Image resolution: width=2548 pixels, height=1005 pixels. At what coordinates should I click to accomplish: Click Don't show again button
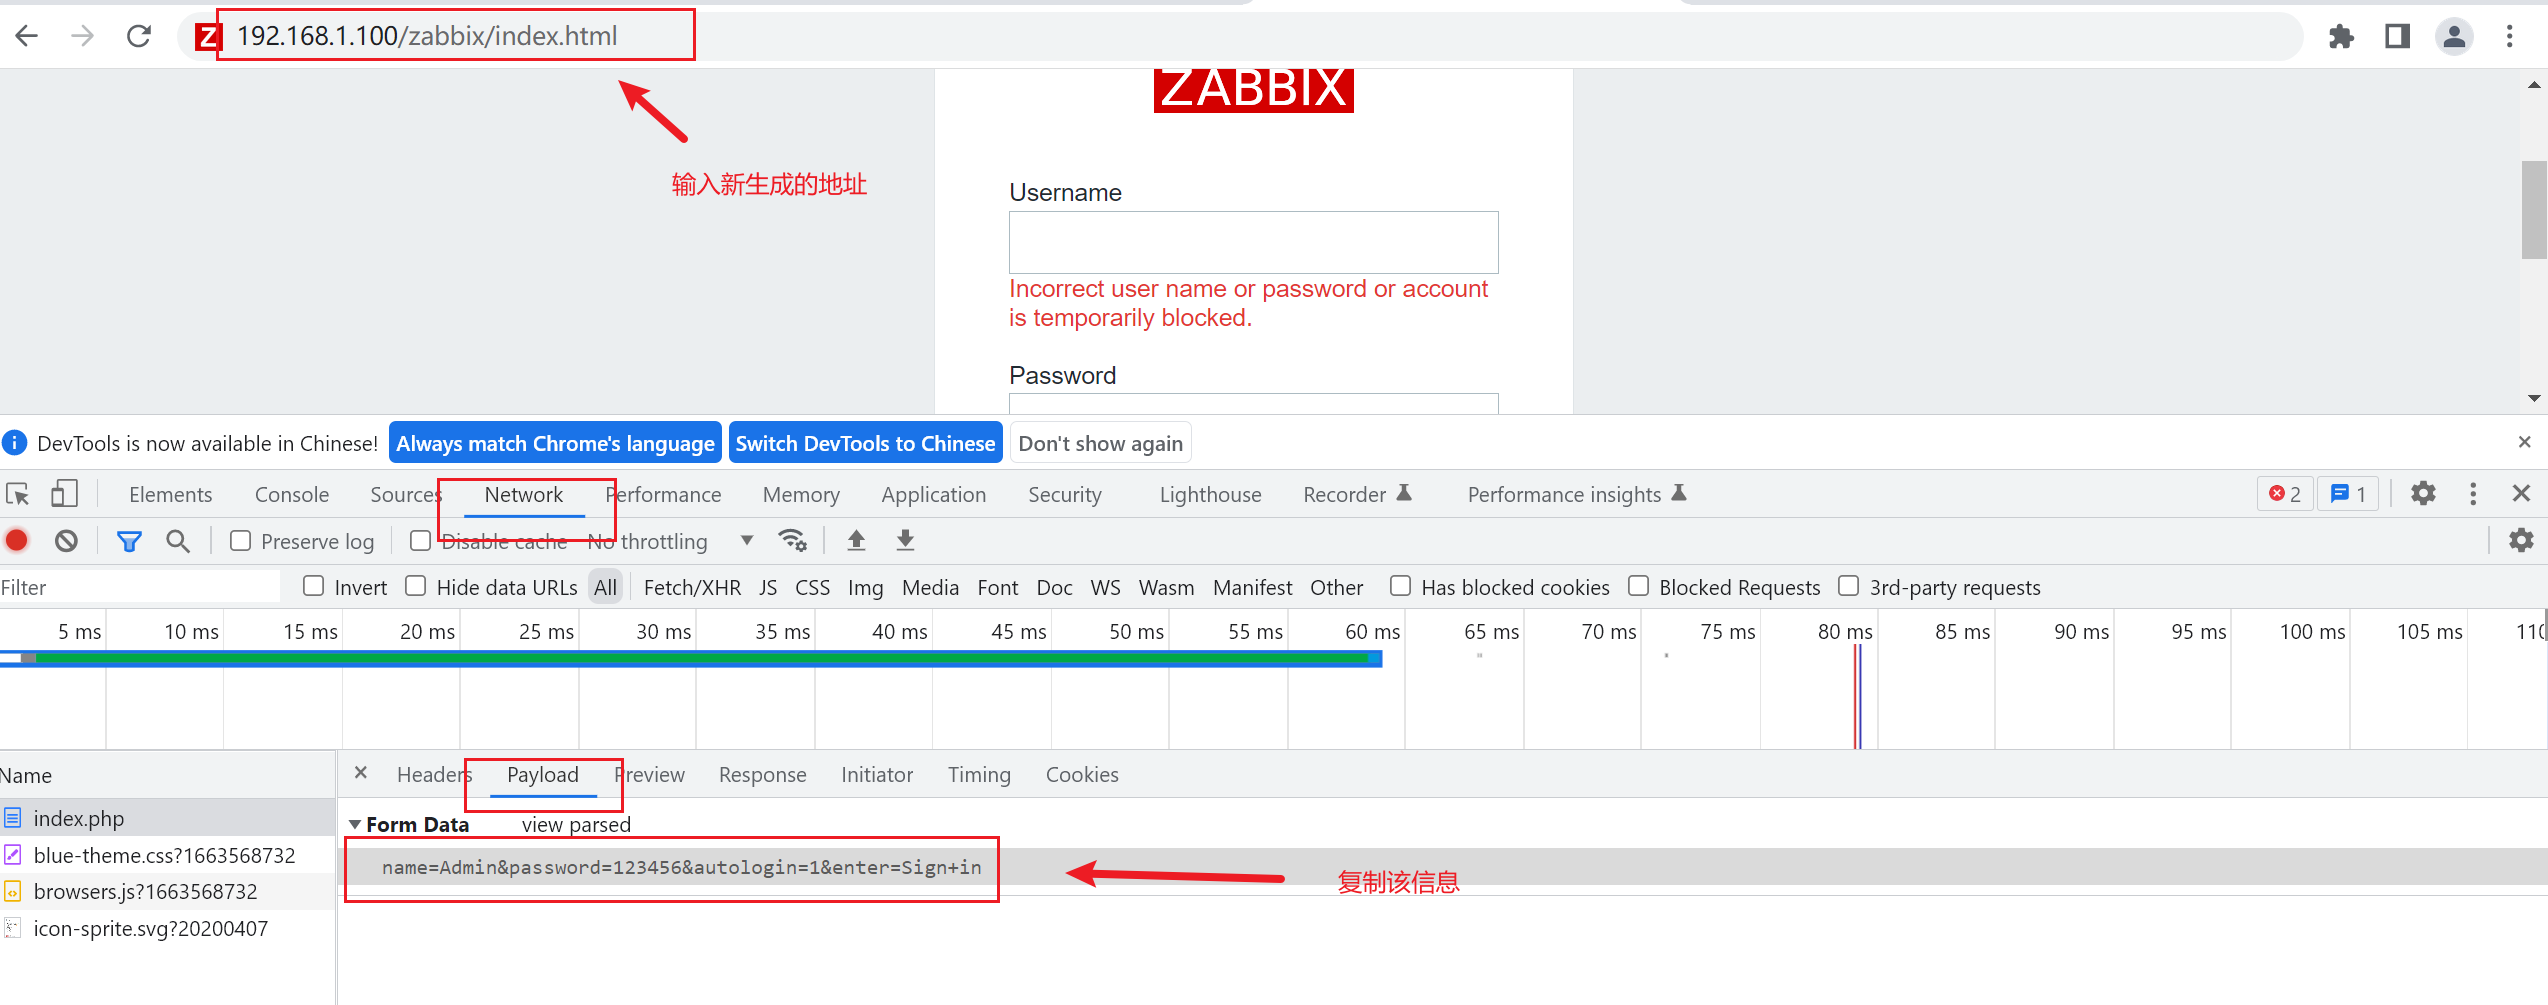(1101, 443)
